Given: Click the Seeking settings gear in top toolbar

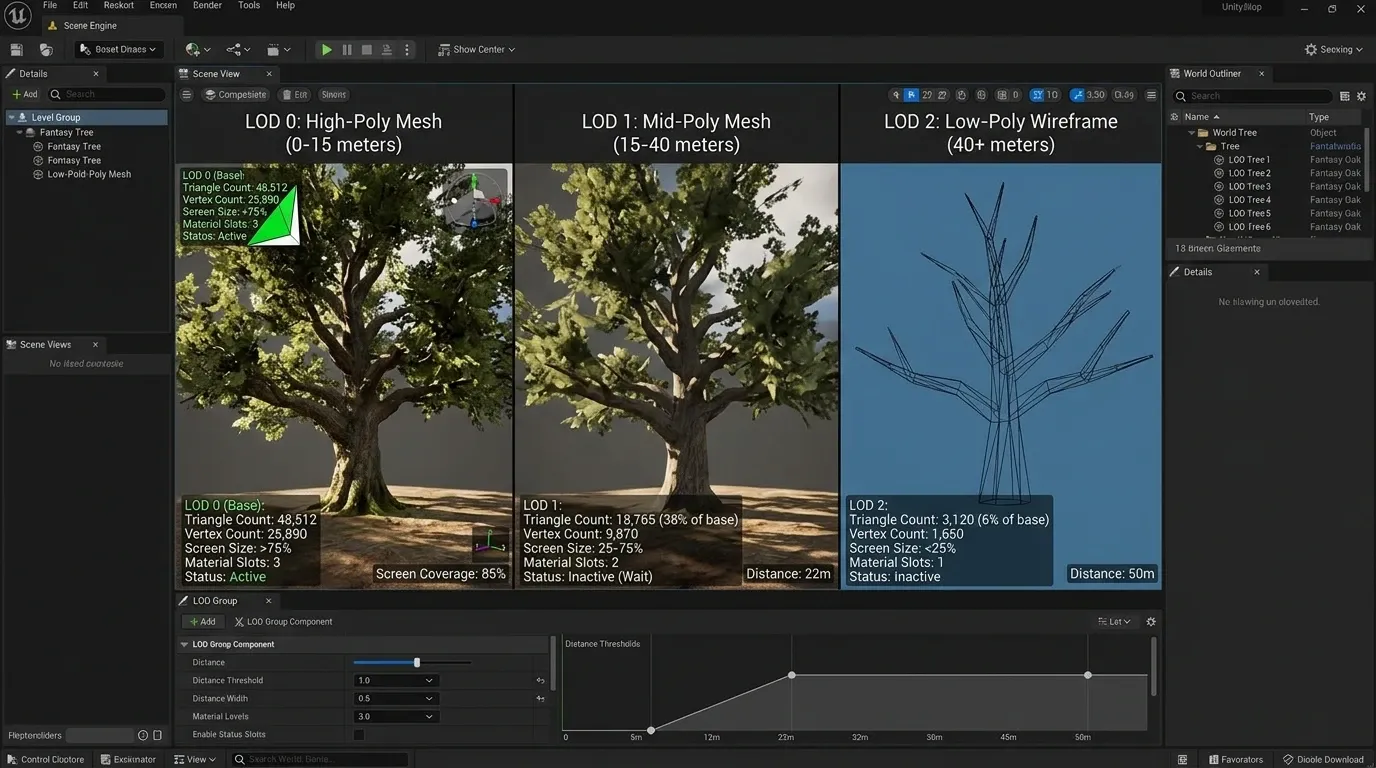Looking at the screenshot, I should point(1311,49).
